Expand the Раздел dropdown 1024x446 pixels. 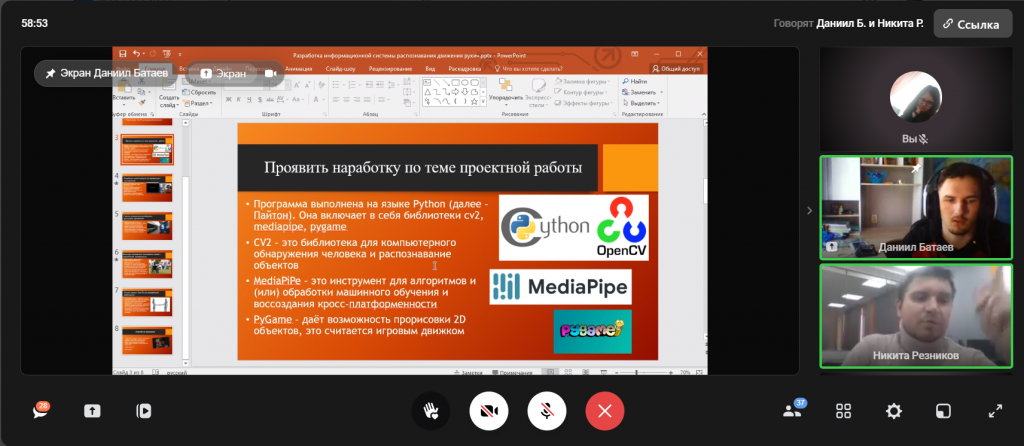pyautogui.click(x=198, y=103)
